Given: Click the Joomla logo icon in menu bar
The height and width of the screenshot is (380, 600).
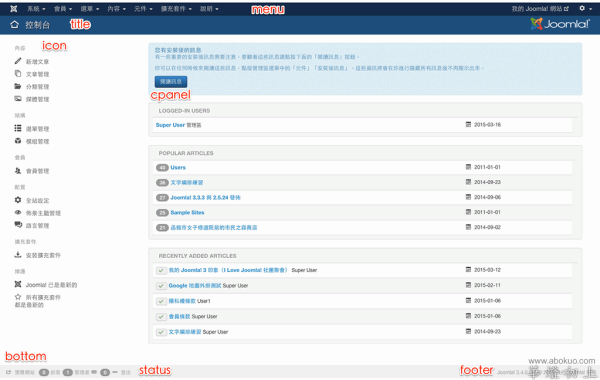Looking at the screenshot, I should 13,8.
